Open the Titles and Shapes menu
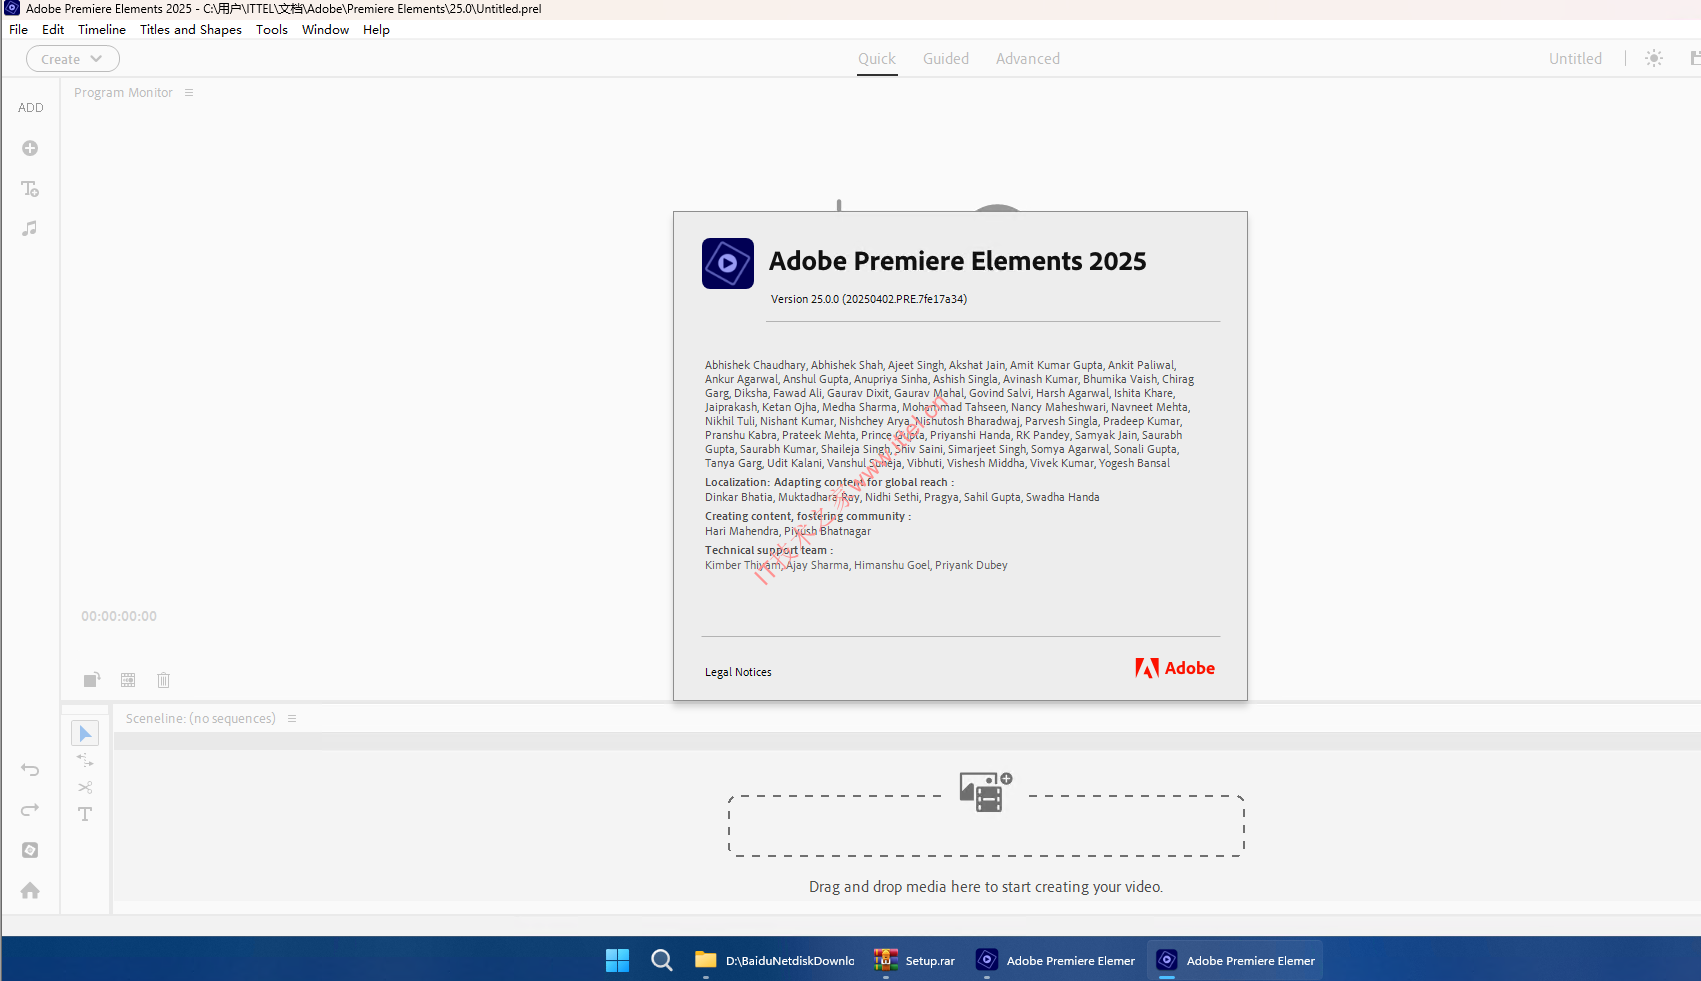1701x981 pixels. click(x=191, y=30)
